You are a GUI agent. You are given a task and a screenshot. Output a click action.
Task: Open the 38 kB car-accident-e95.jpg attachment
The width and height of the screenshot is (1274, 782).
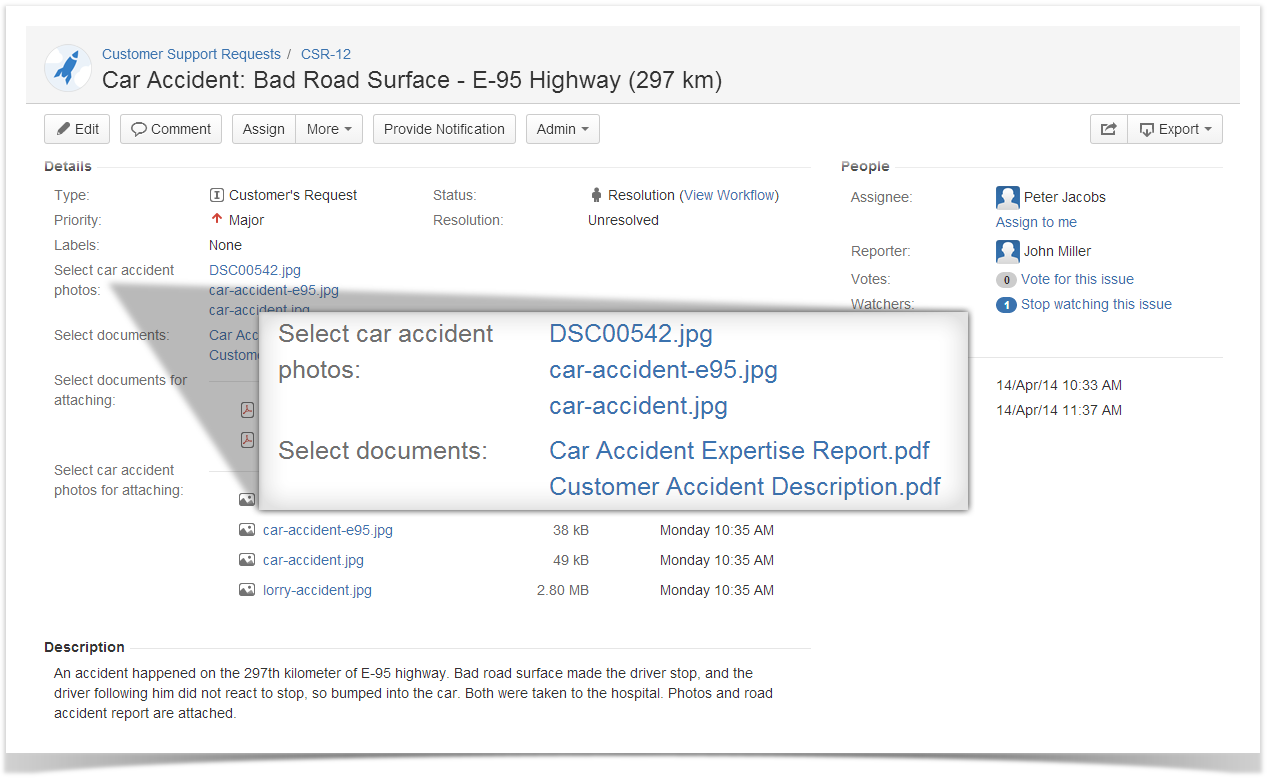point(328,530)
